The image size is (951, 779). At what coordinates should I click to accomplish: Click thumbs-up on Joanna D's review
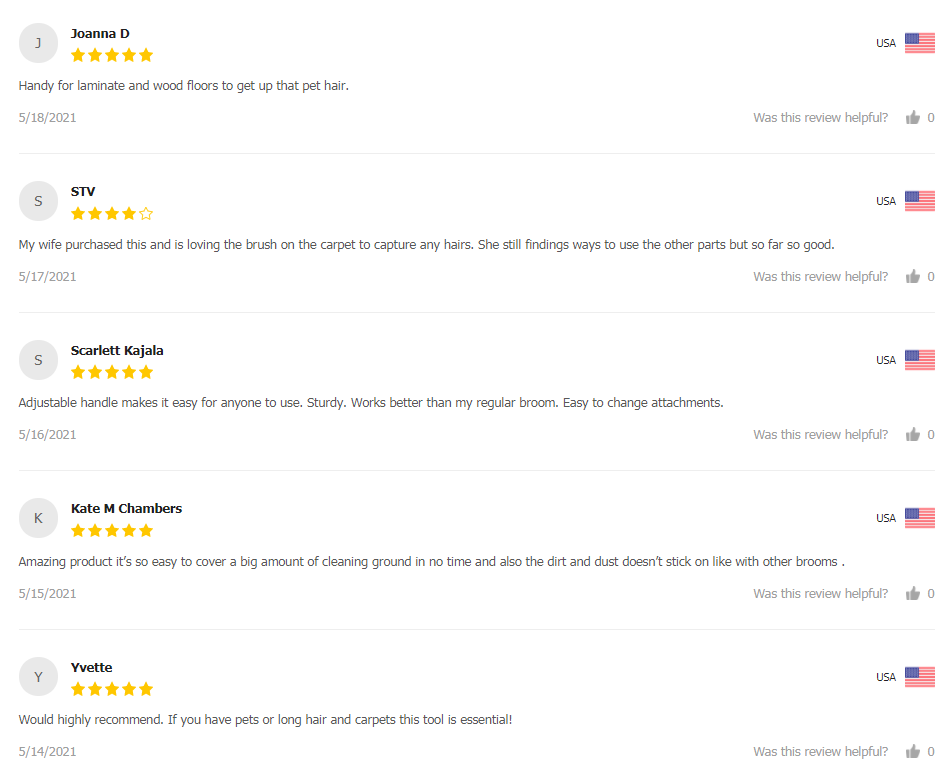(x=912, y=118)
